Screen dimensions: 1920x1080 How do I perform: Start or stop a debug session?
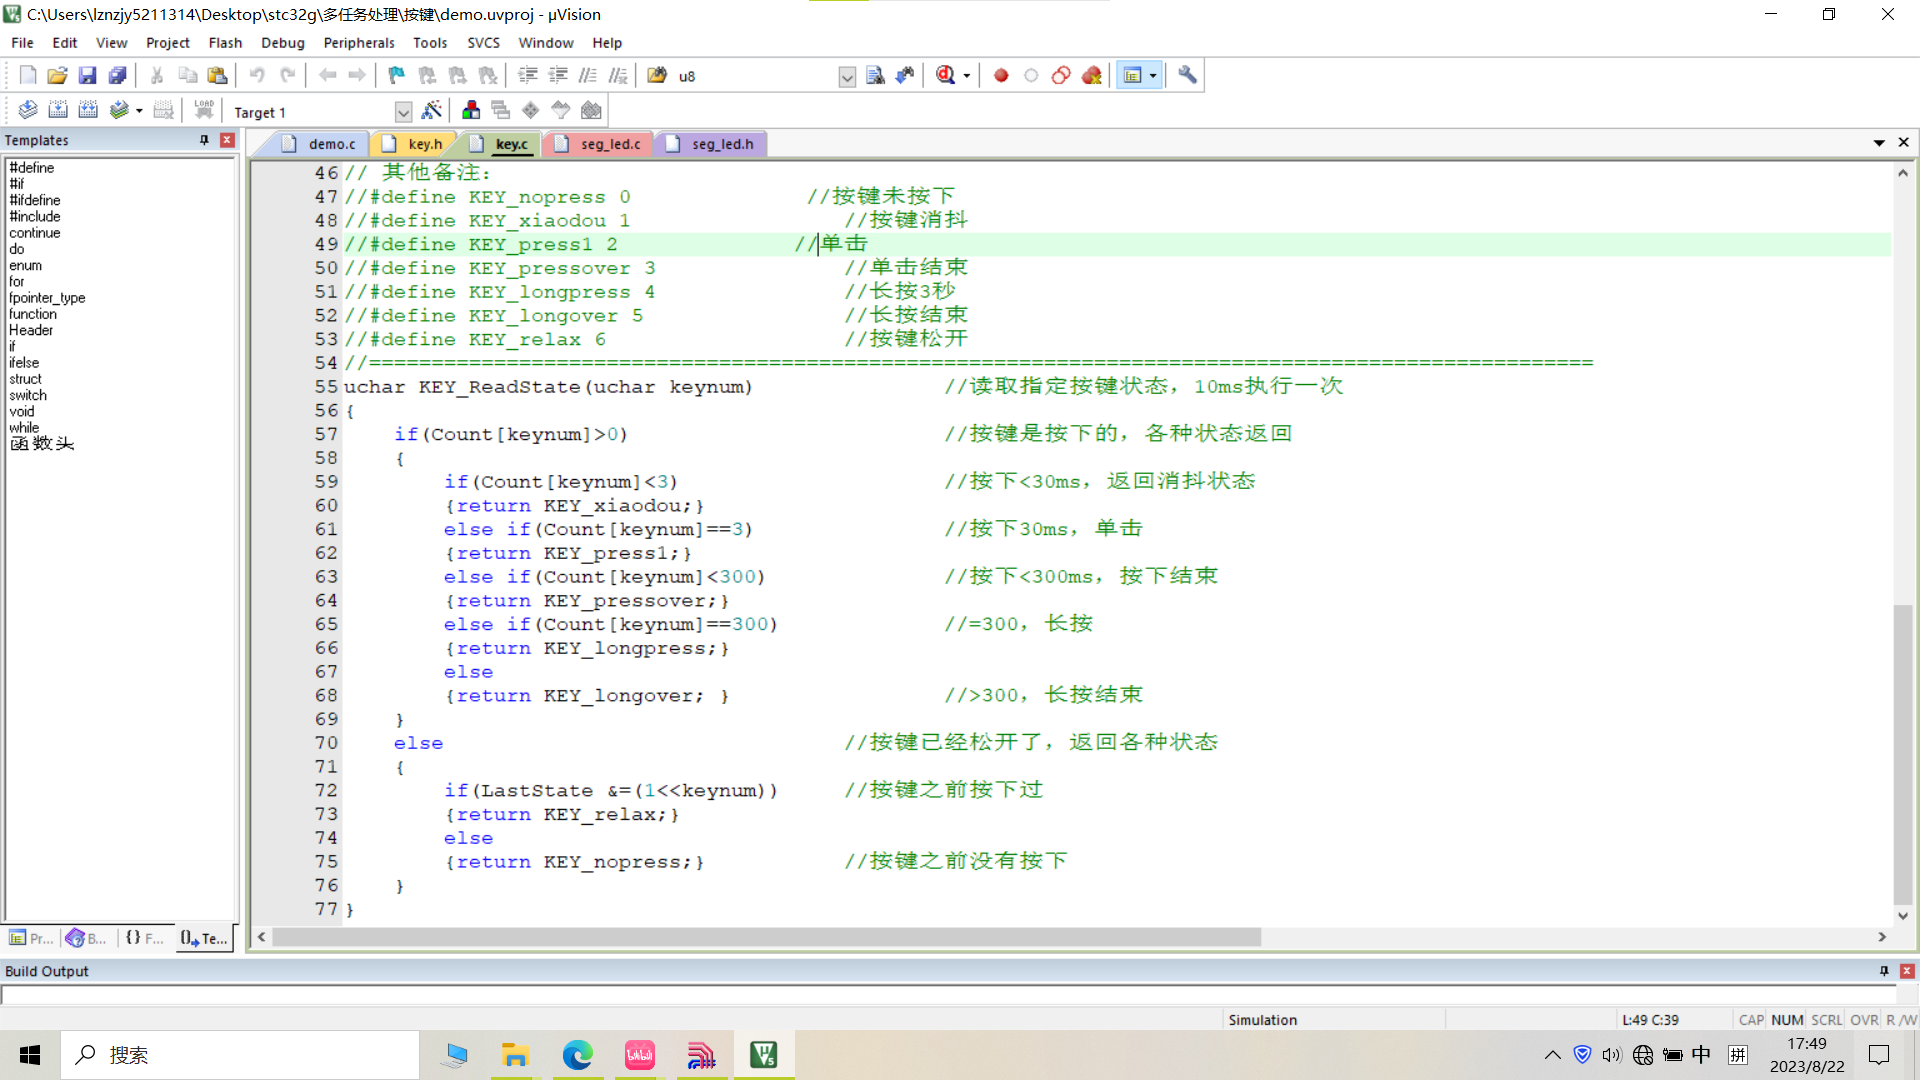pyautogui.click(x=945, y=75)
